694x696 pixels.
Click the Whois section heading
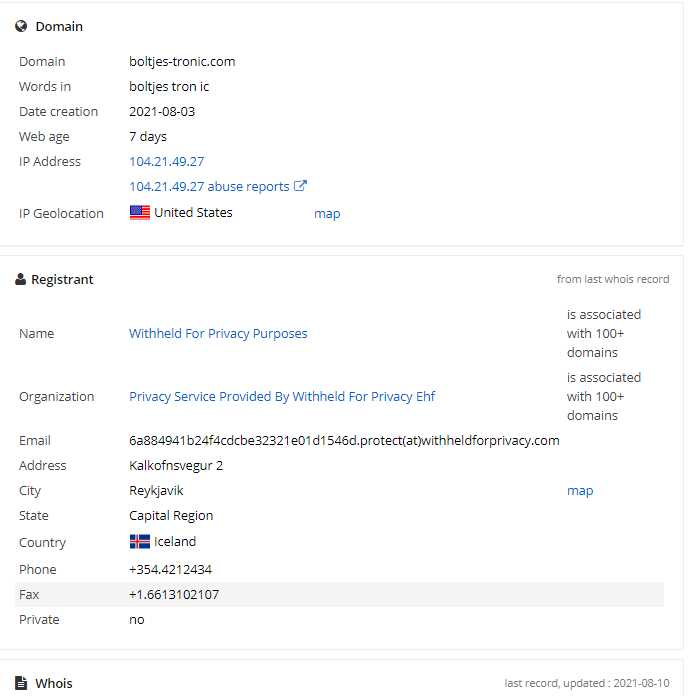(54, 683)
